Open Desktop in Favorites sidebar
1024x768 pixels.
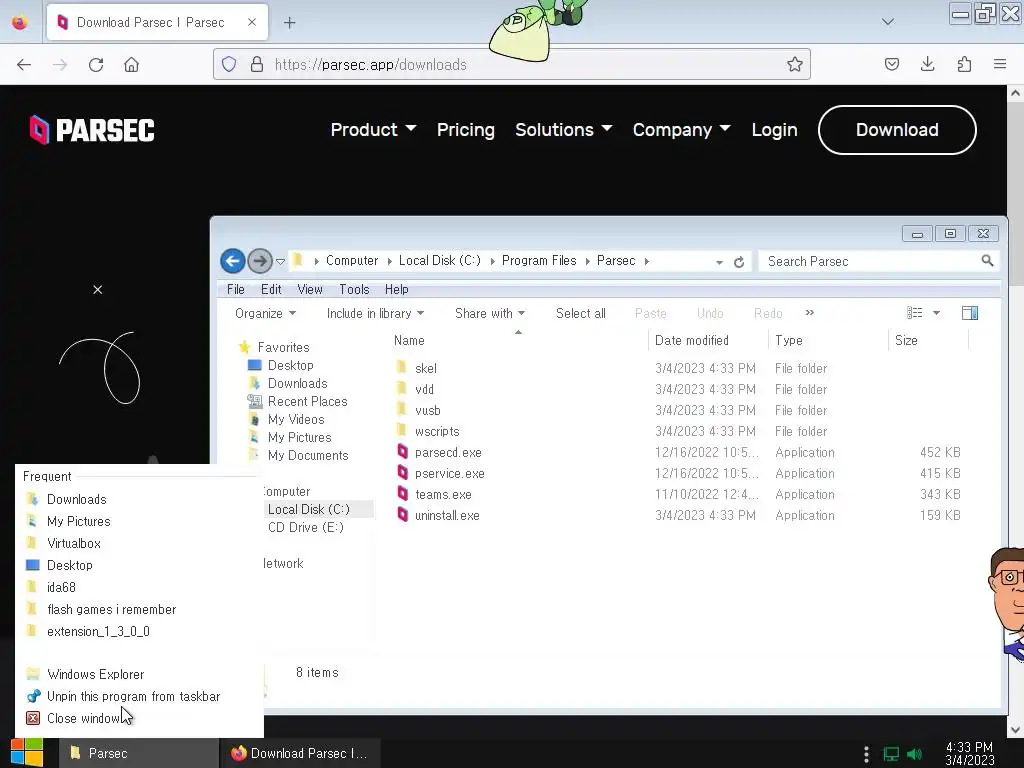click(290, 365)
